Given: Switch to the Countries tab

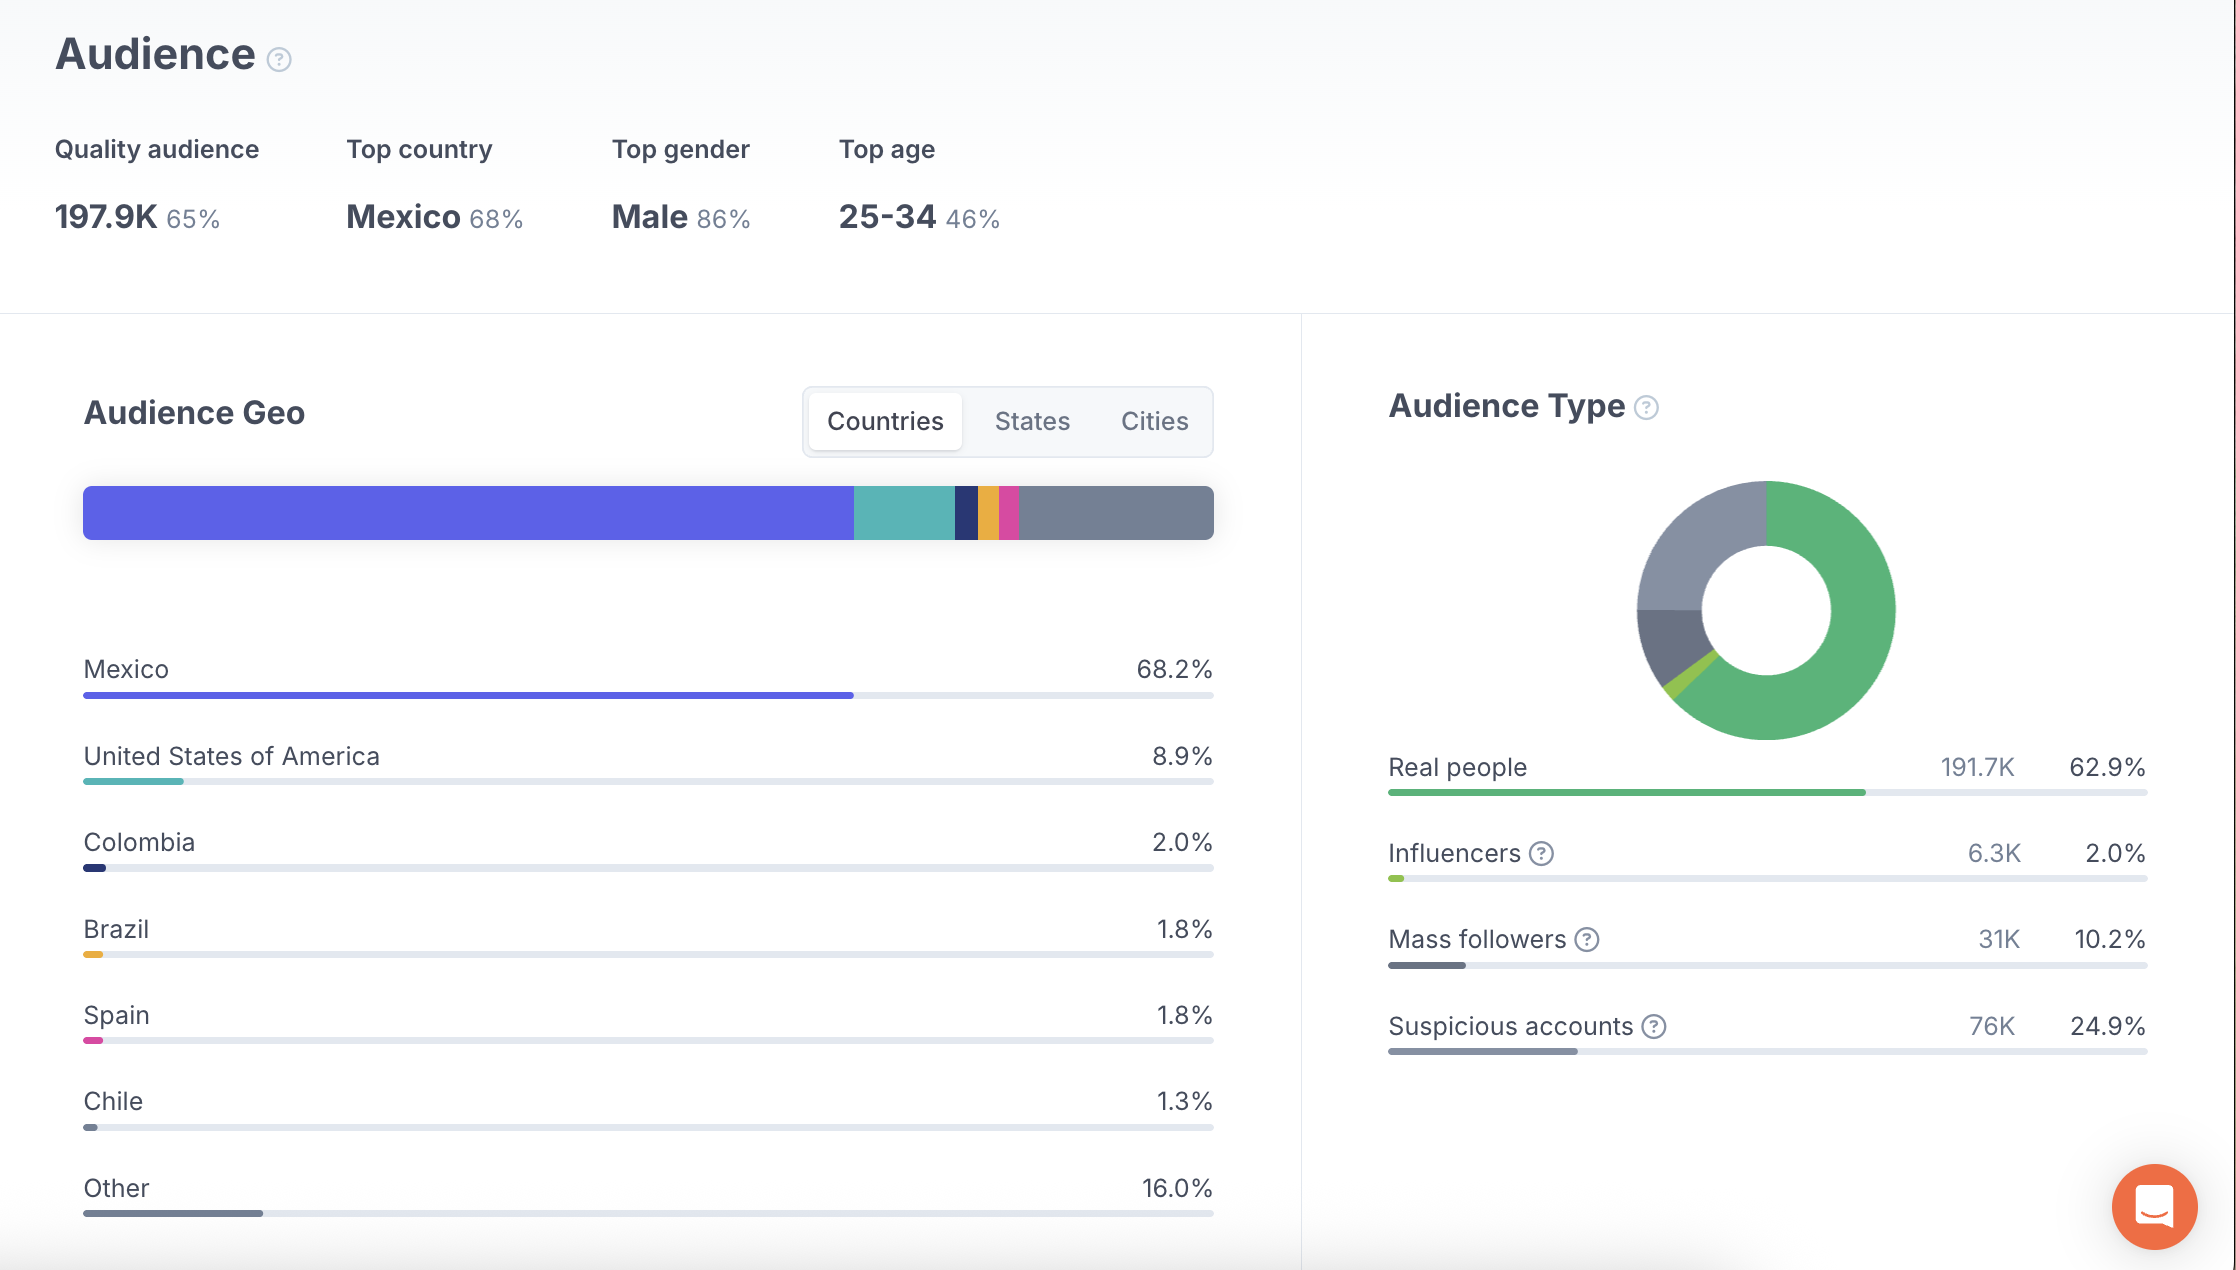Looking at the screenshot, I should 885,422.
